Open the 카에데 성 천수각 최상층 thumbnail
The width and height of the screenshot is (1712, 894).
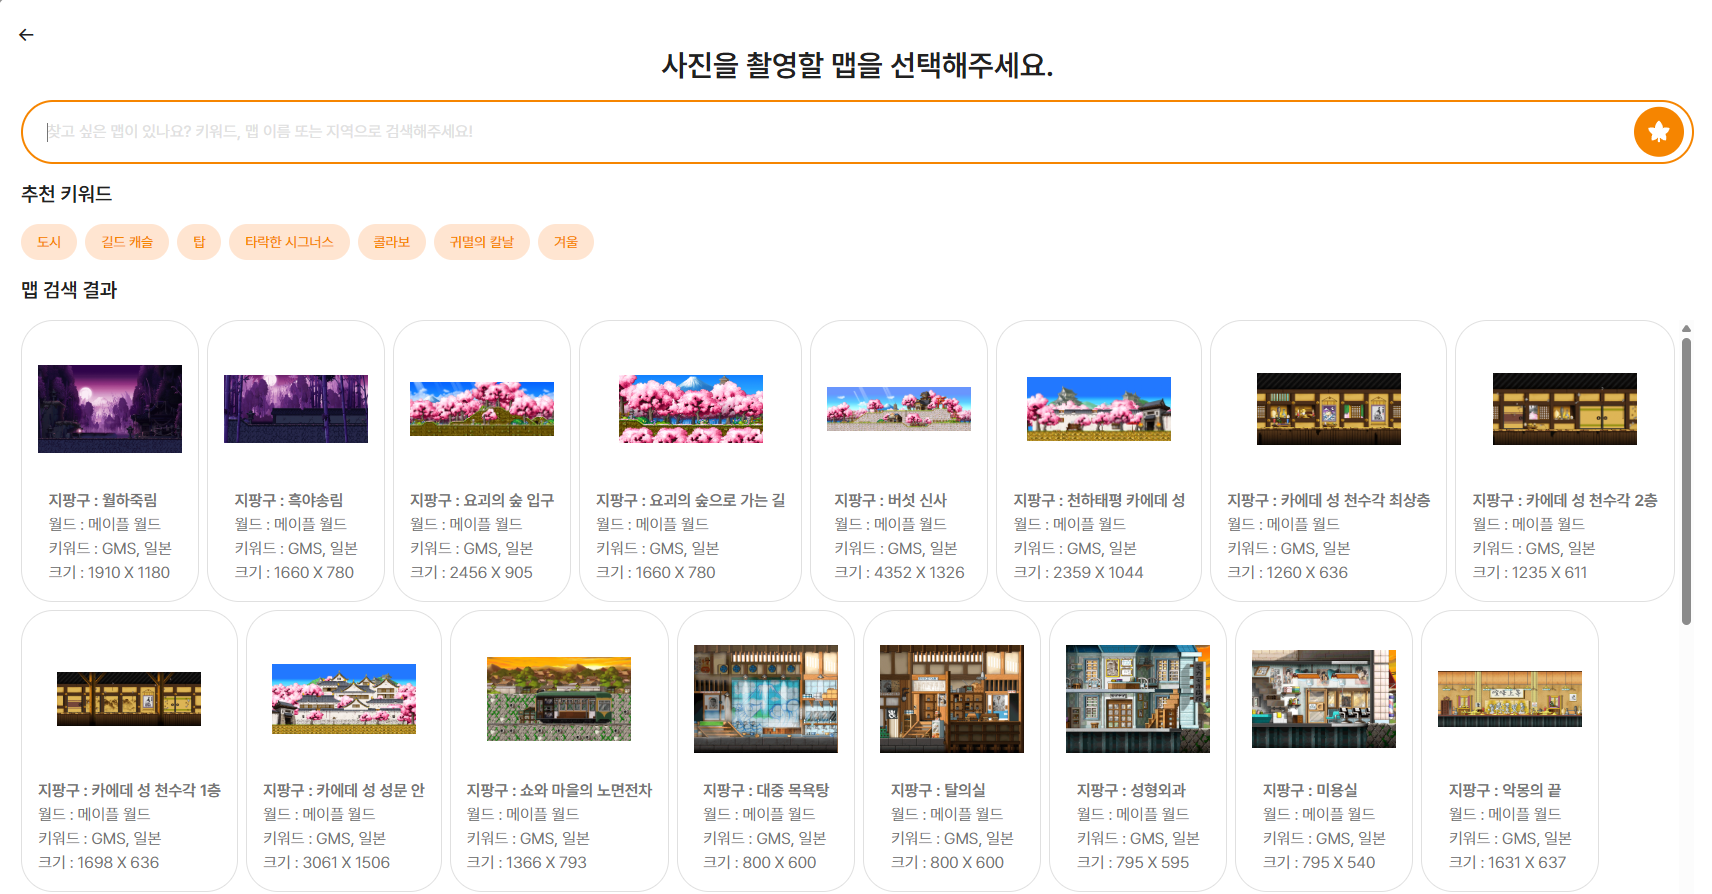1329,409
